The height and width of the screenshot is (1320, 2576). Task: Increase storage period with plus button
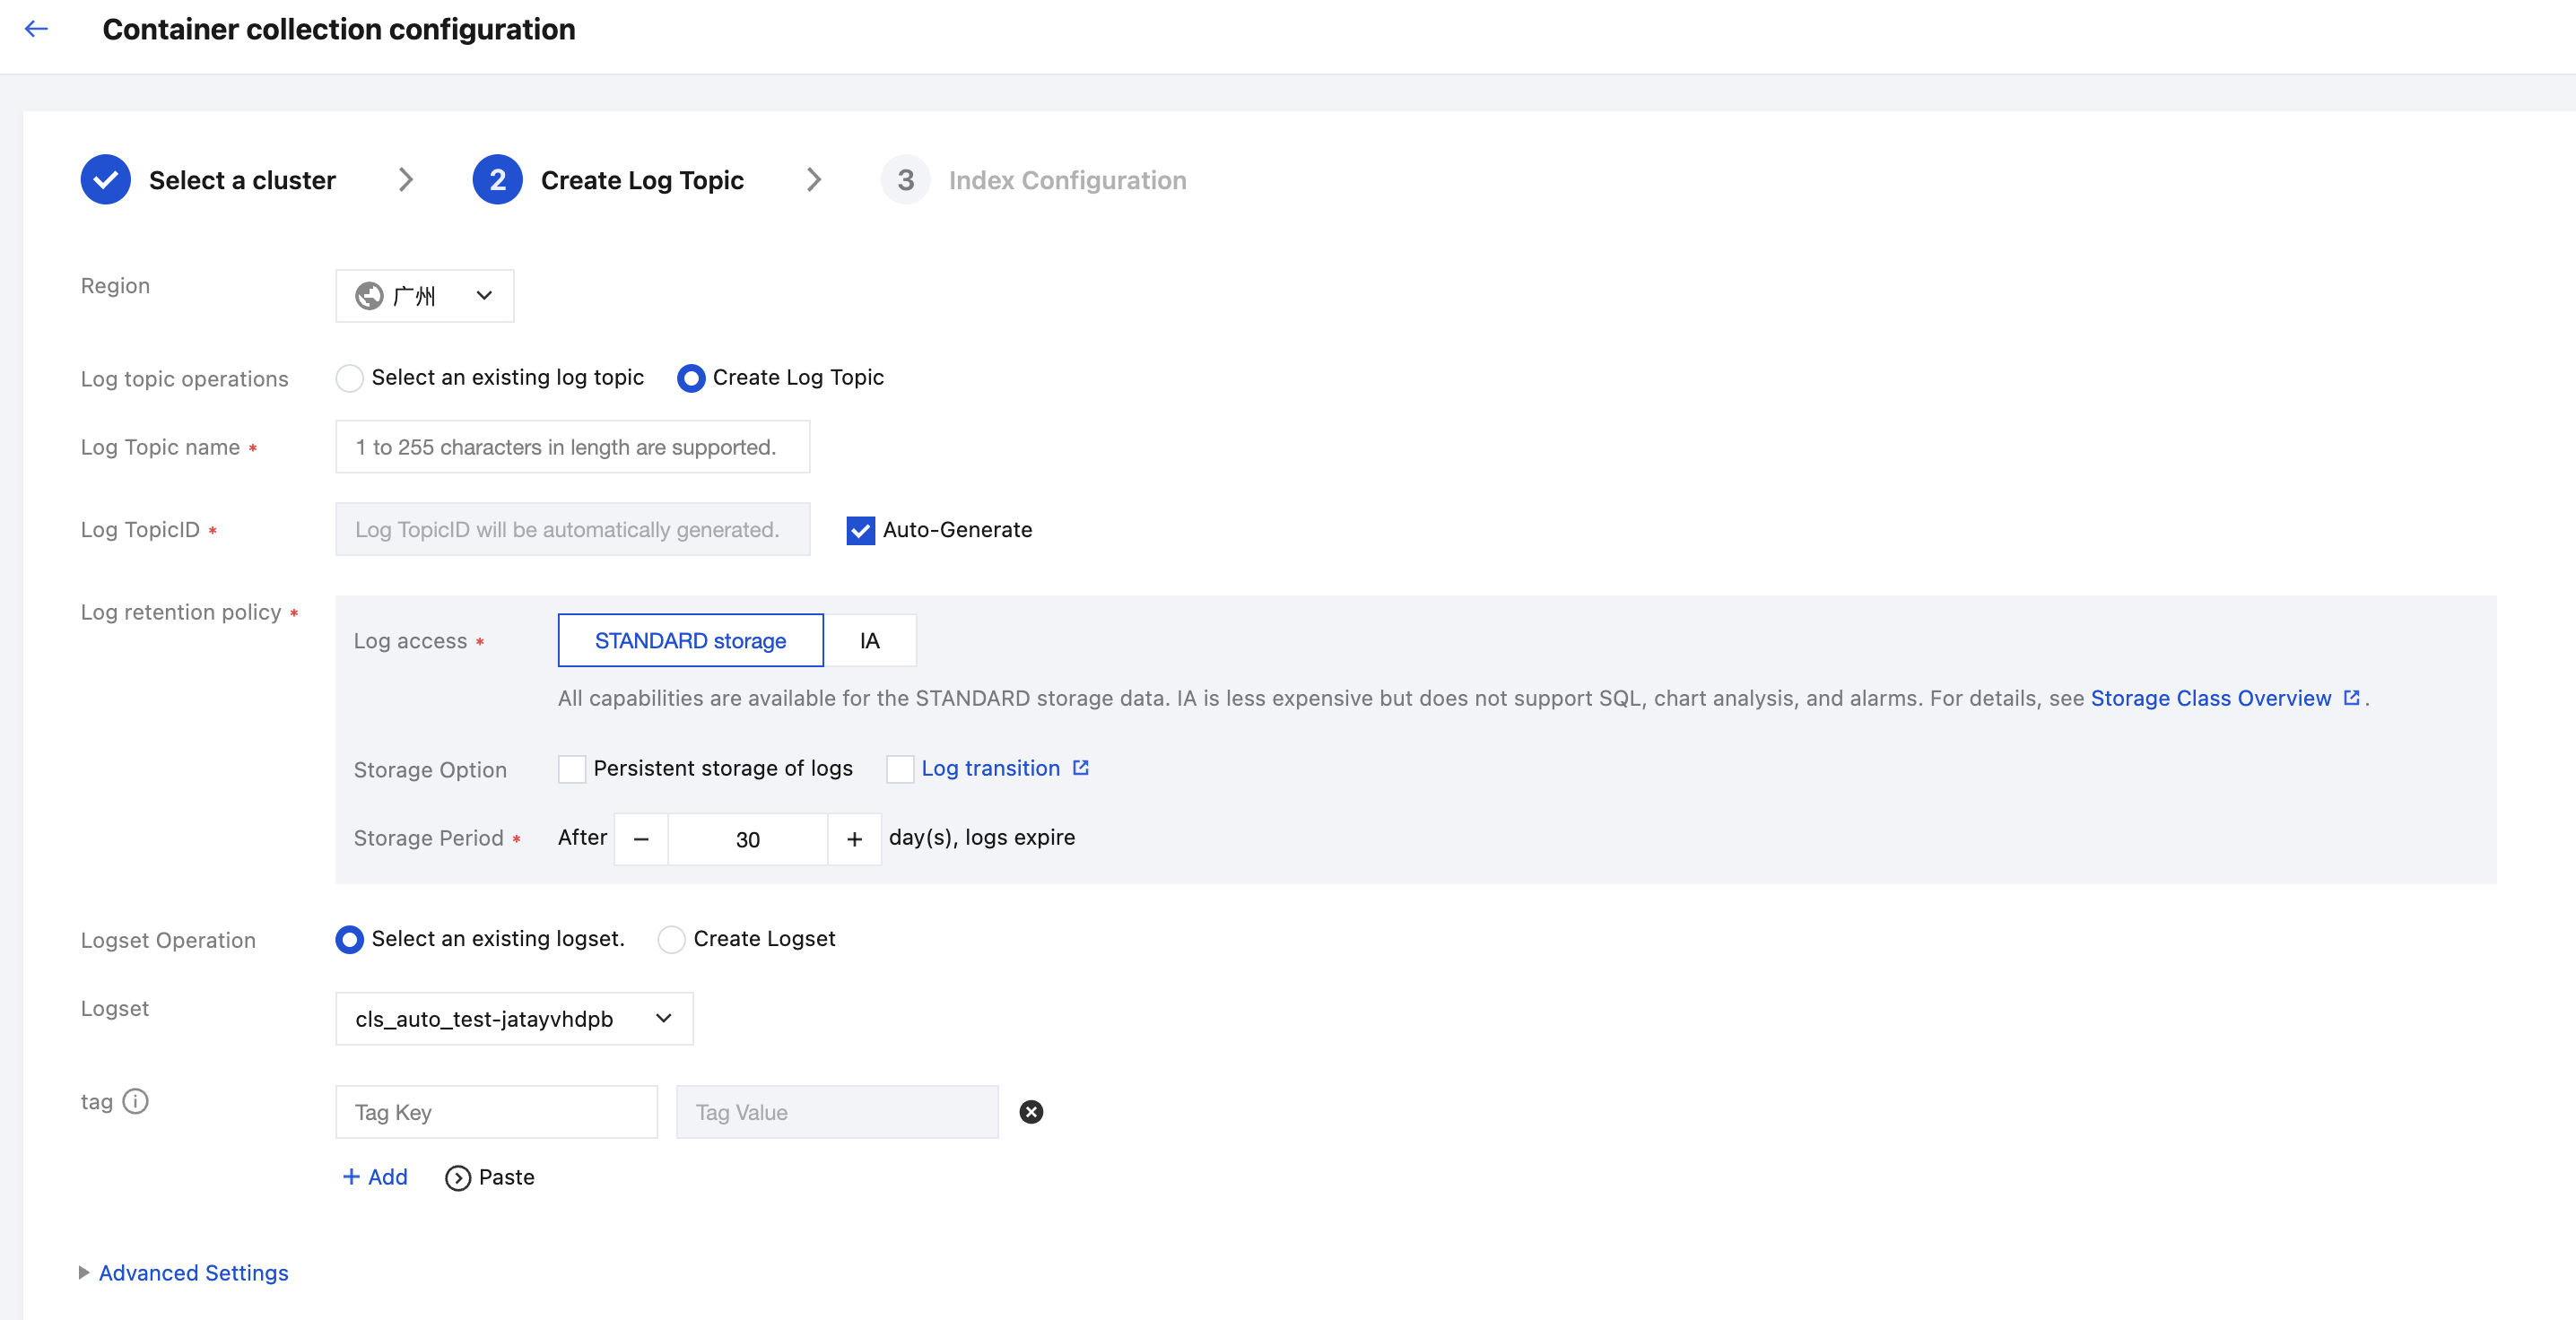point(854,839)
